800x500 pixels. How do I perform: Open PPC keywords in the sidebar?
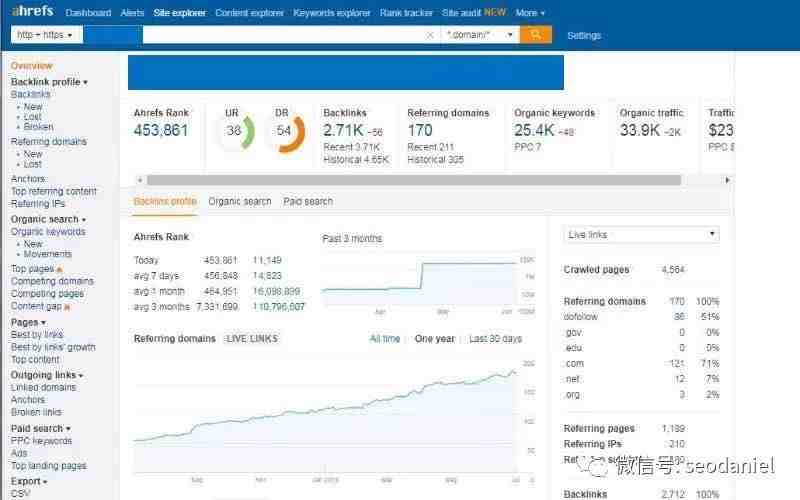coord(41,441)
